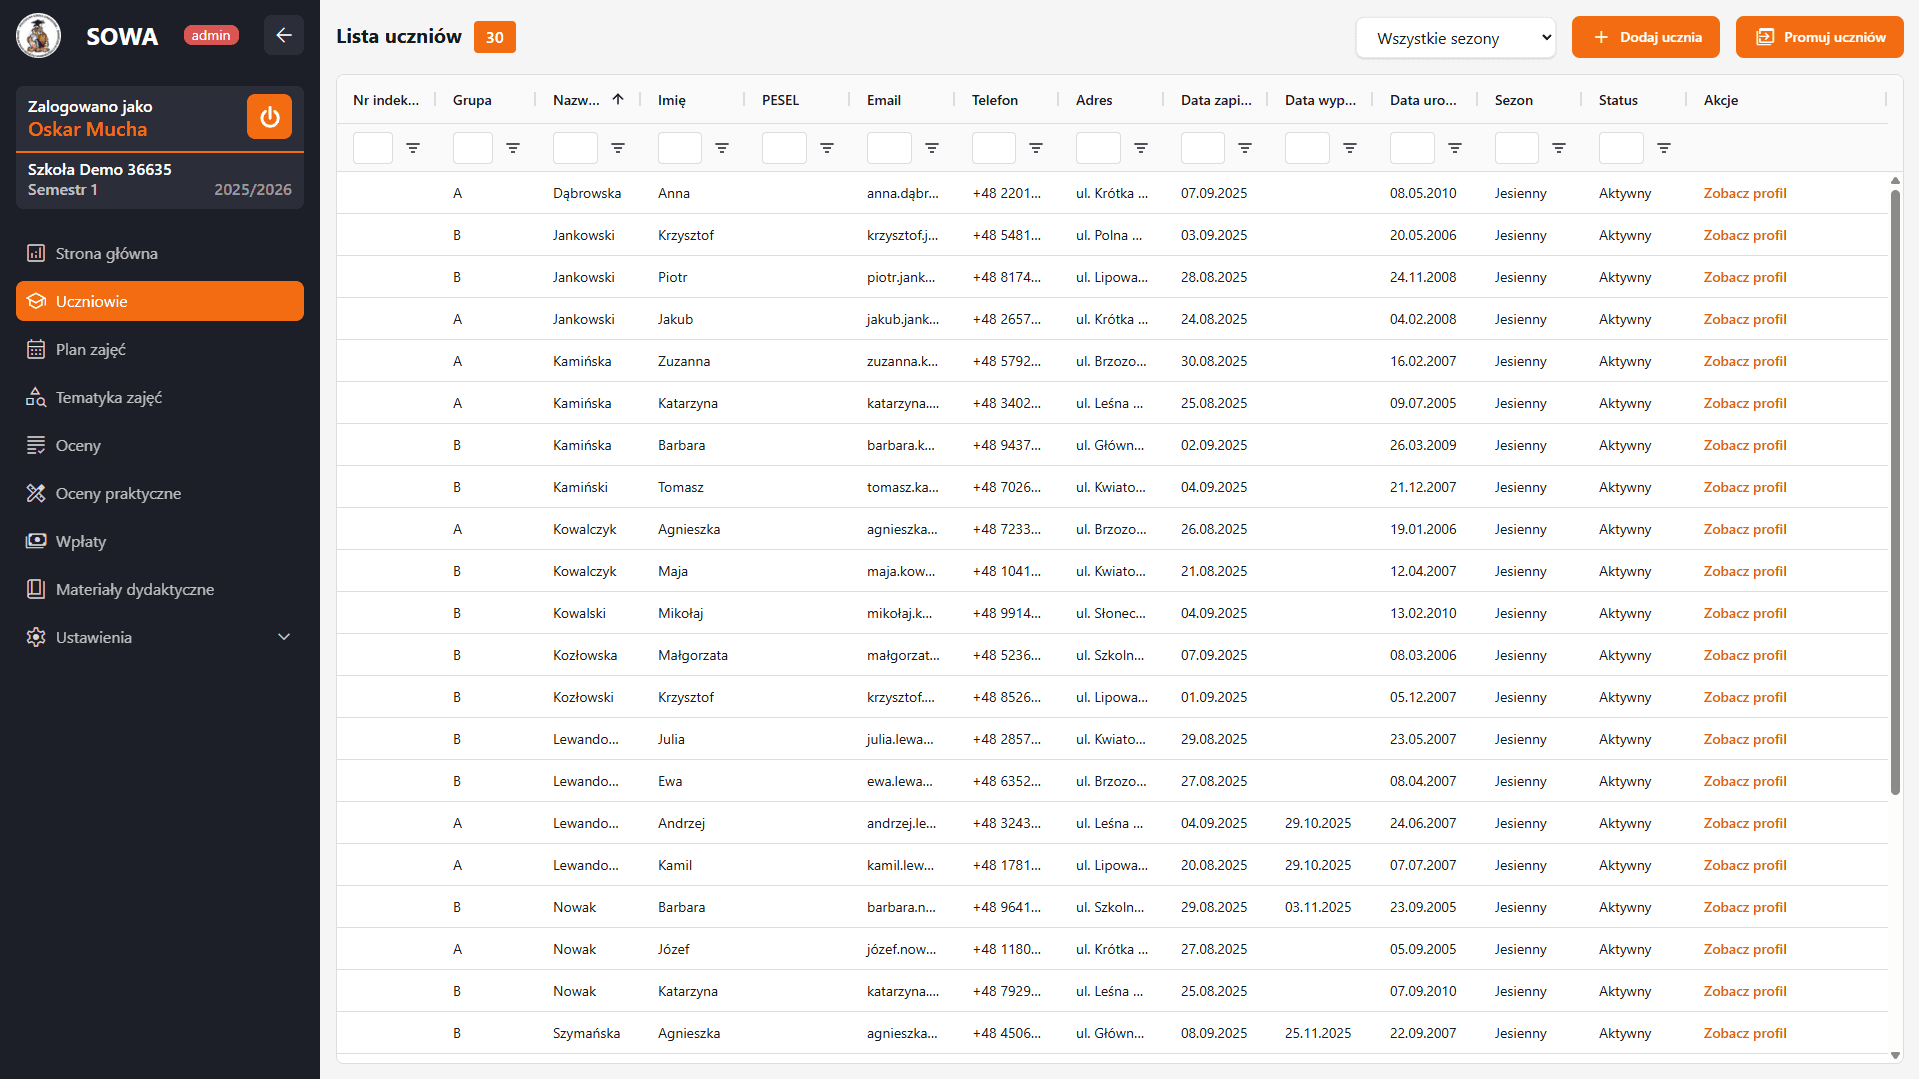Open Oceny praktyczne in sidebar
The width and height of the screenshot is (1919, 1079).
[118, 493]
